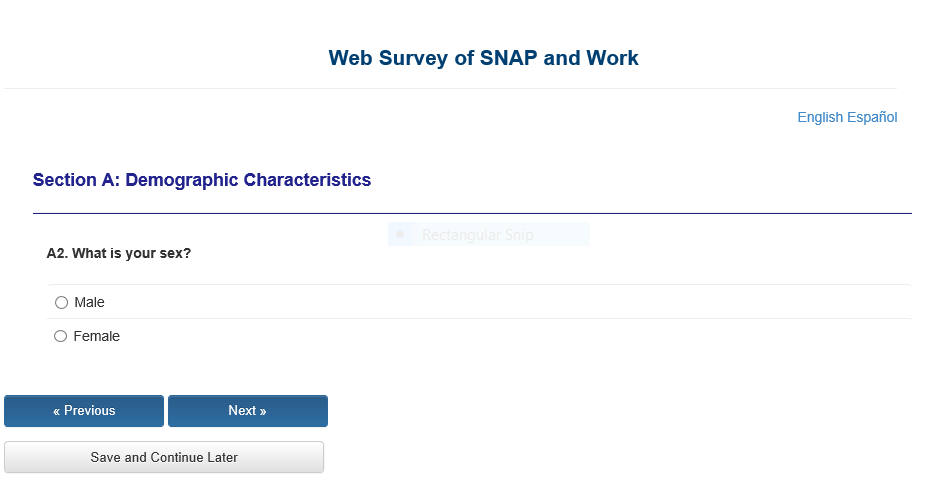This screenshot has height=480, width=945.
Task: Click the dark divider line under Section A
Action: click(x=472, y=213)
